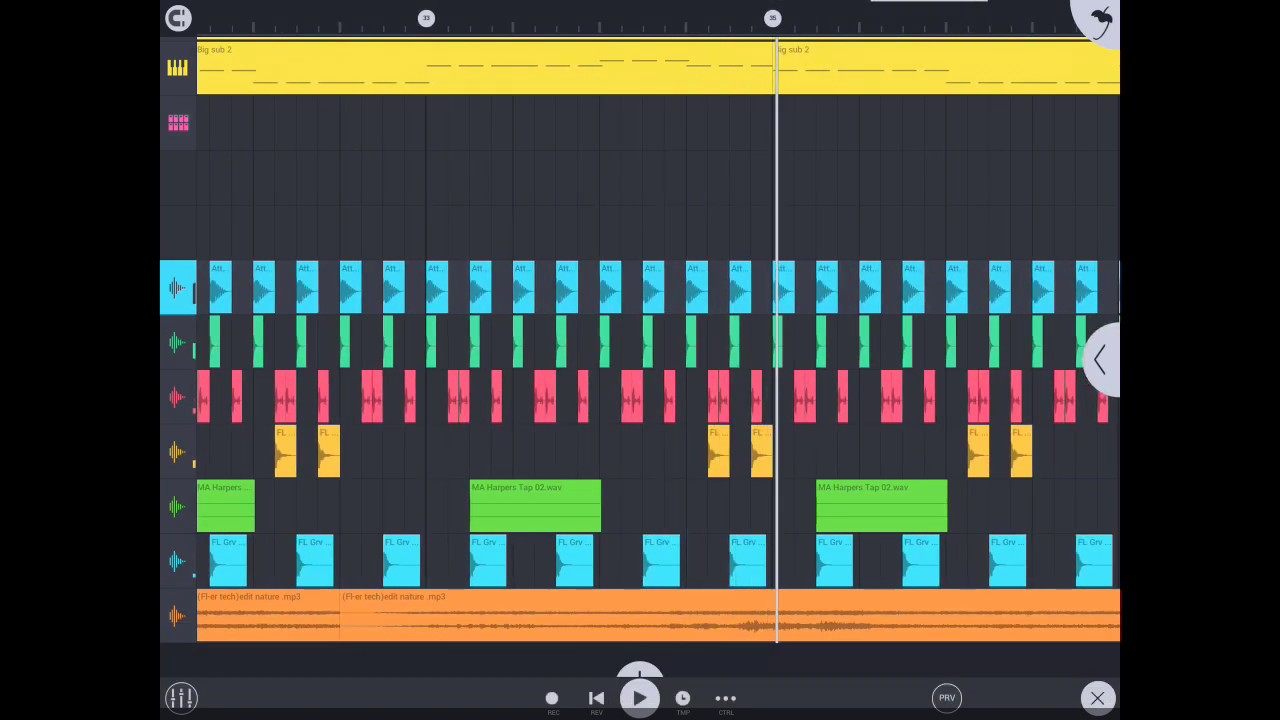This screenshot has width=1280, height=720.
Task: Select the MA Harpers Tap 02.wav clip after the playhead
Action: point(882,506)
